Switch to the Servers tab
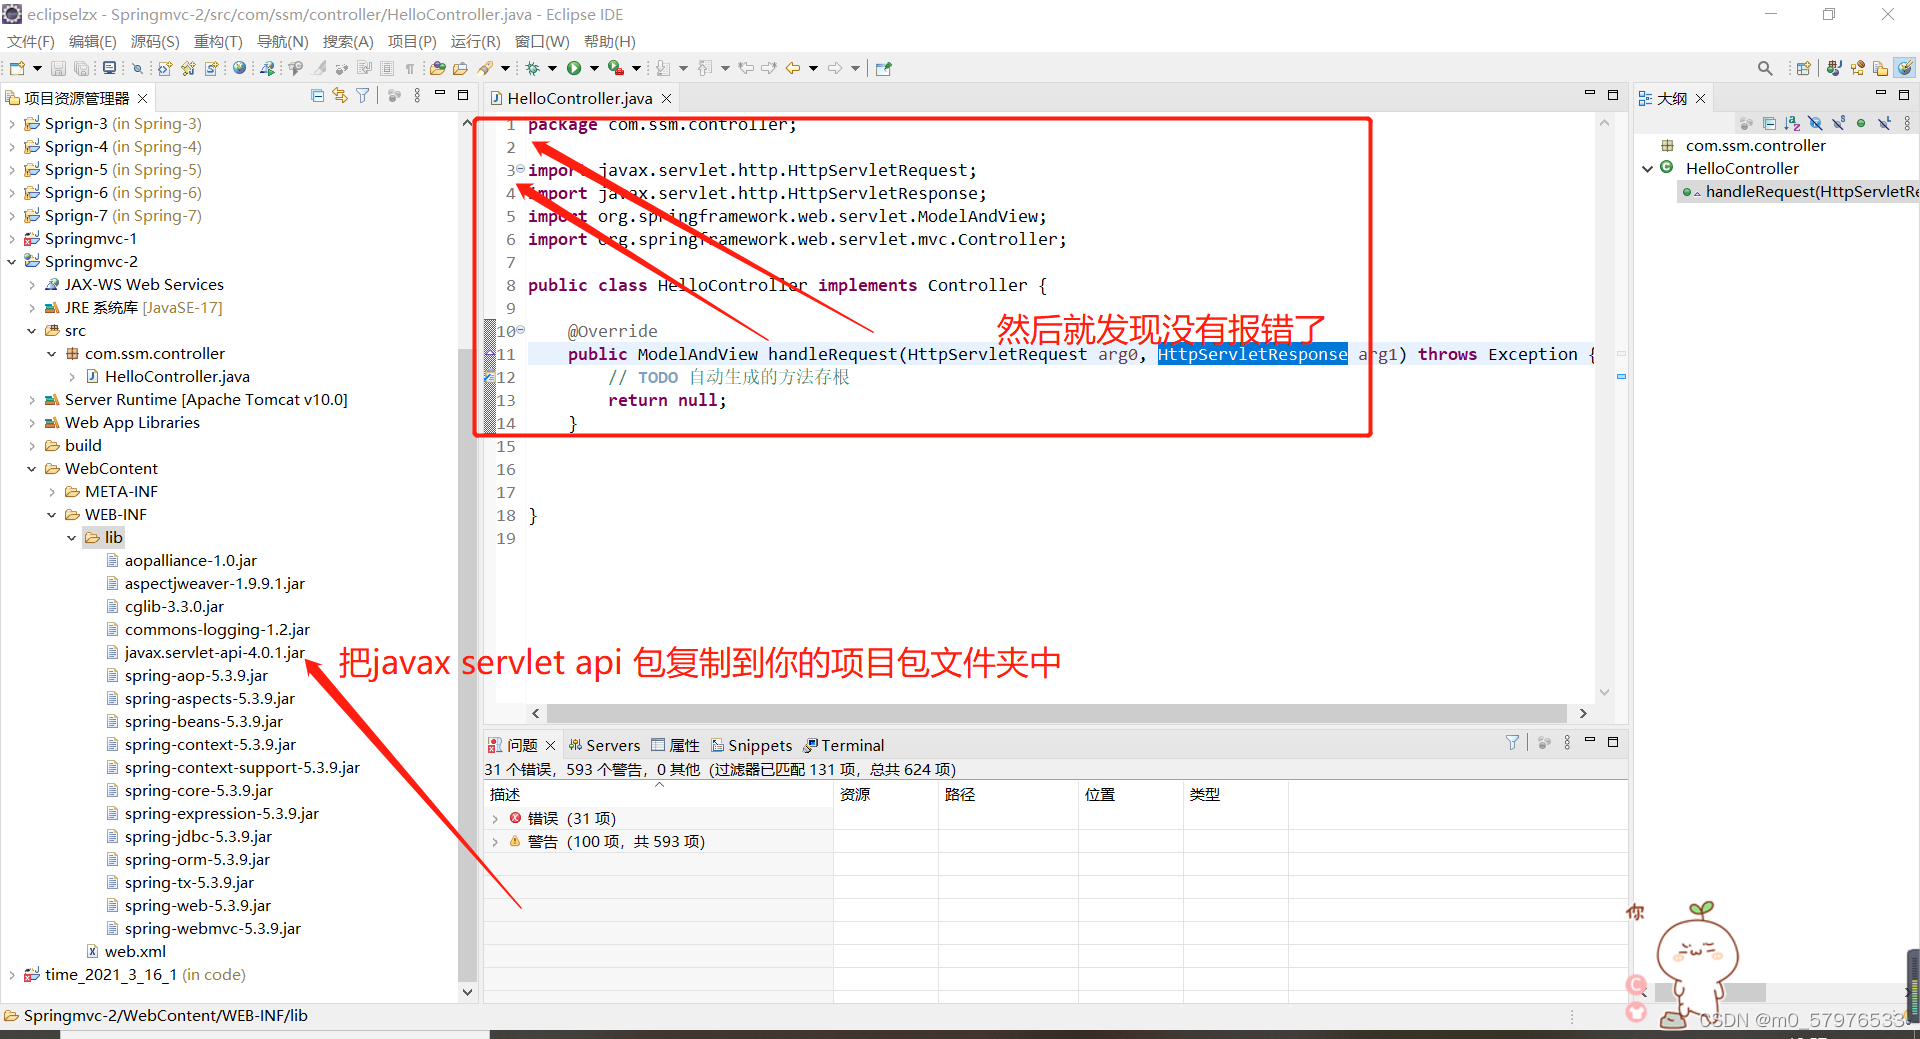 tap(604, 745)
